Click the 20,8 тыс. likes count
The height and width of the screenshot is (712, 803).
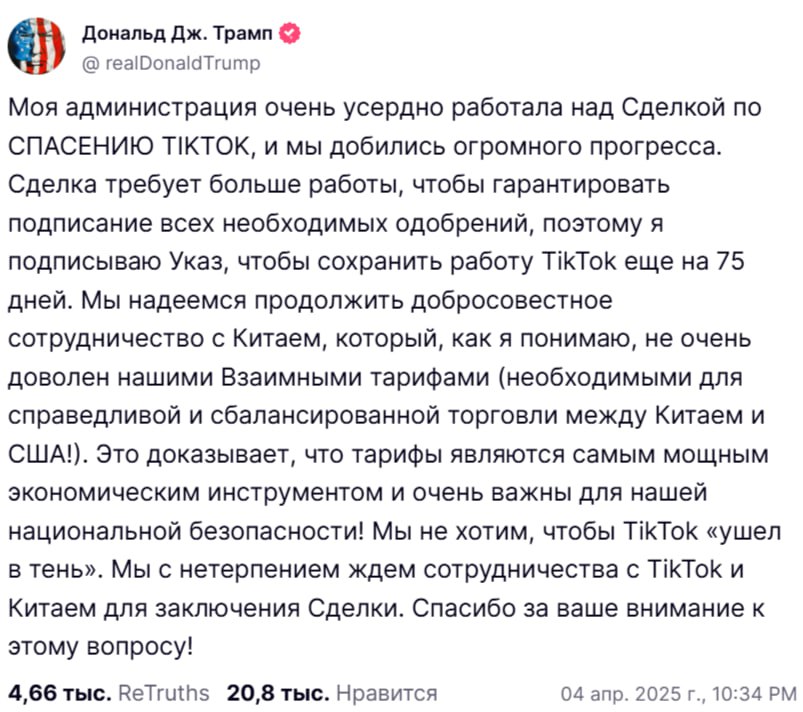coord(277,693)
